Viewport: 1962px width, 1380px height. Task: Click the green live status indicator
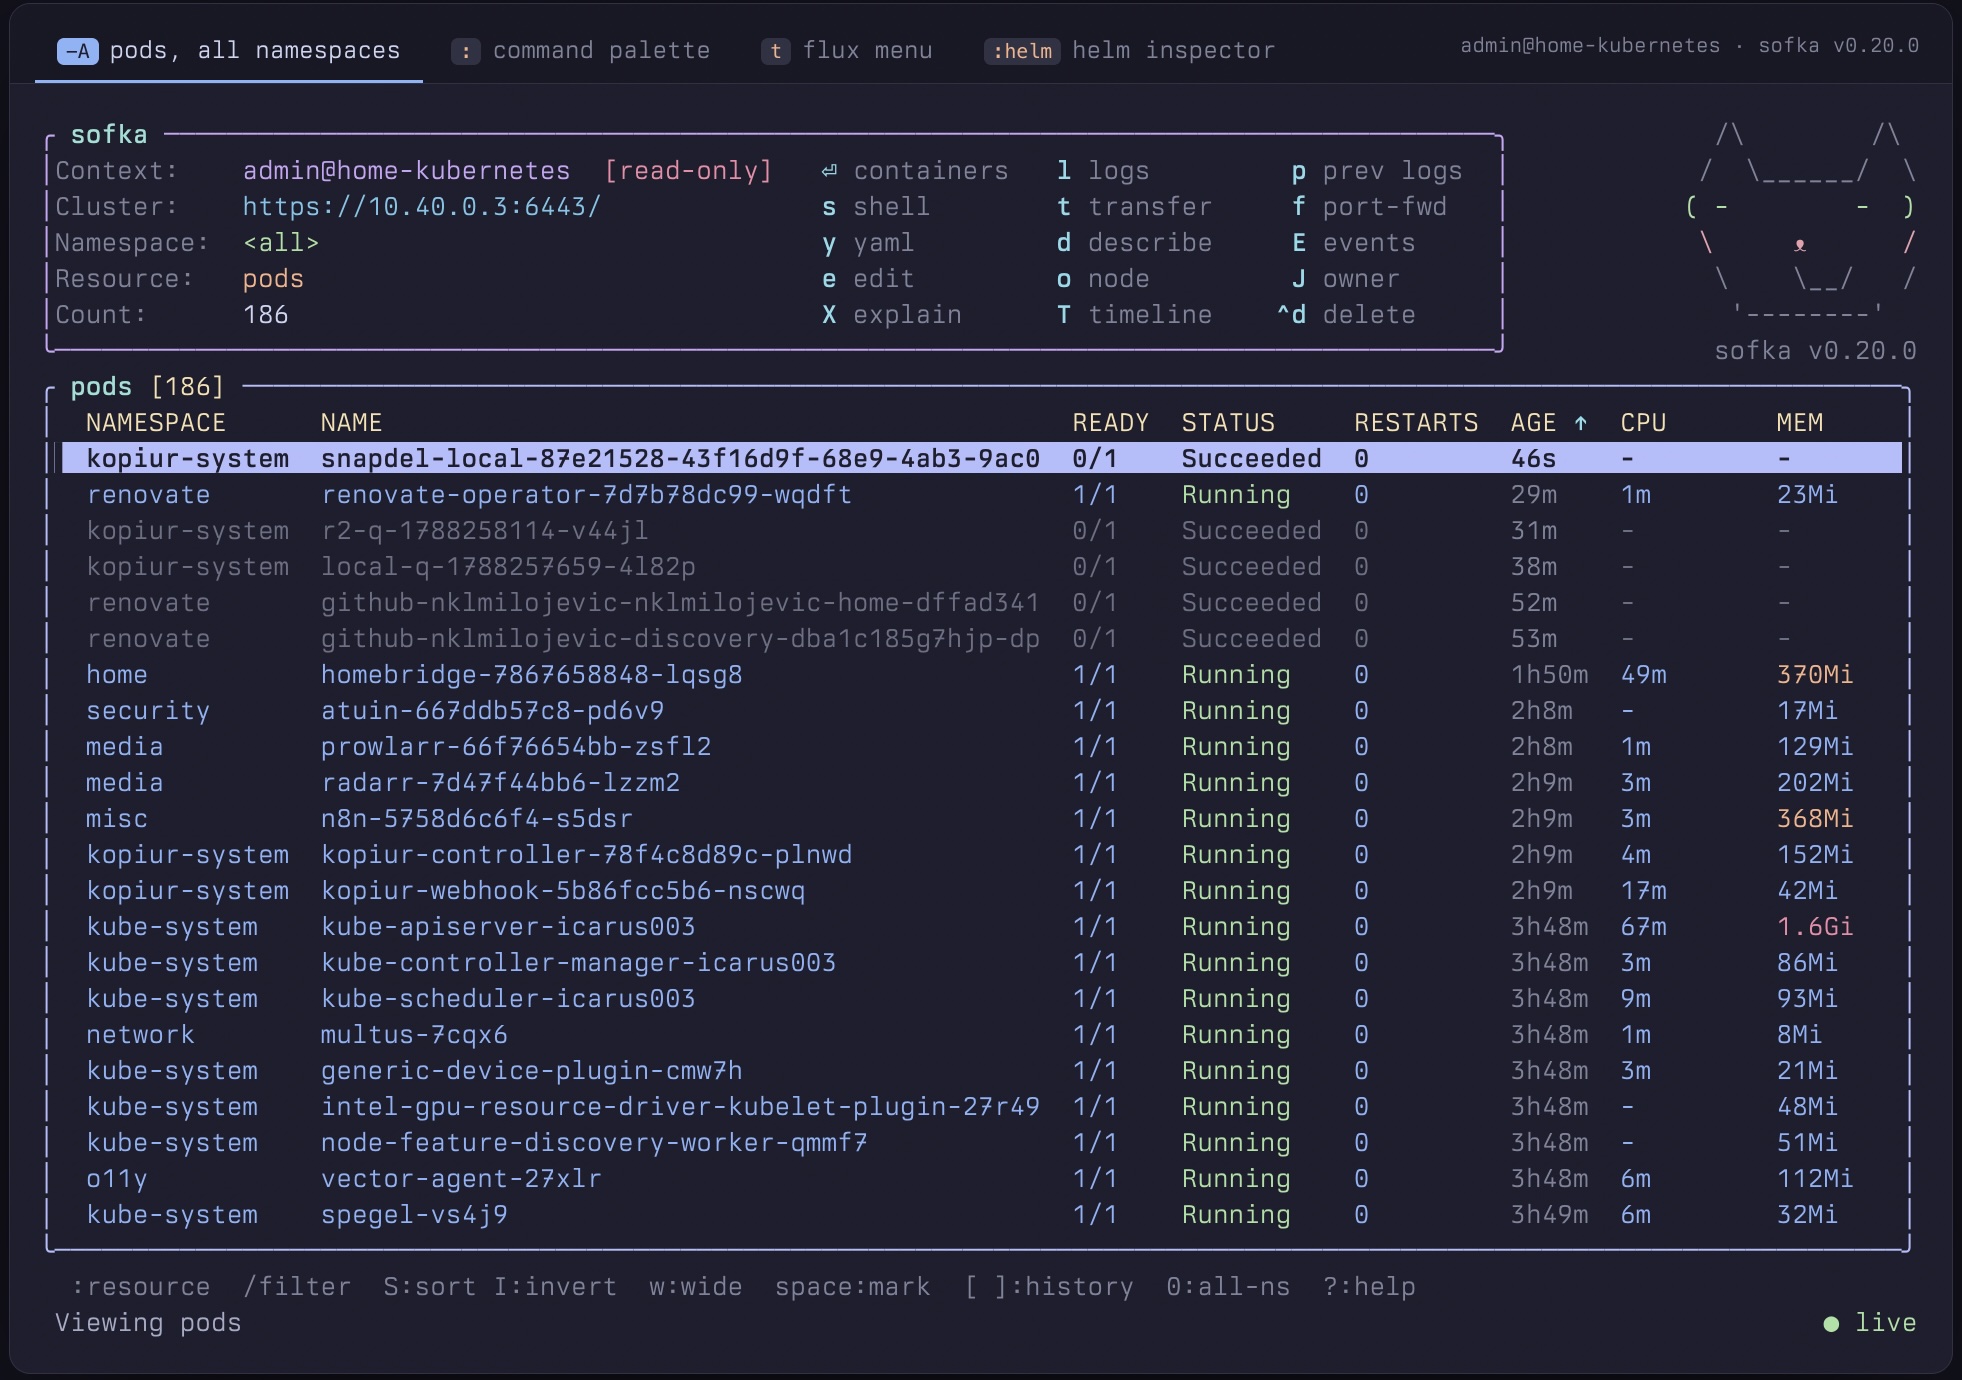click(x=1870, y=1323)
